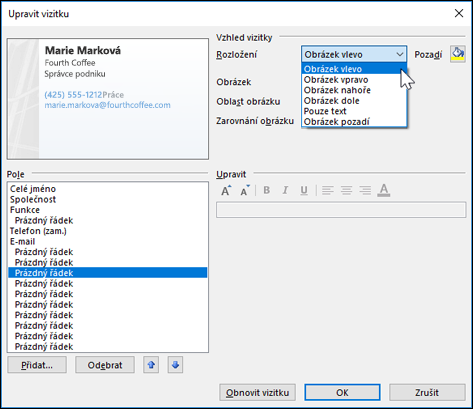
Task: Toggle underline formatting
Action: pos(304,190)
